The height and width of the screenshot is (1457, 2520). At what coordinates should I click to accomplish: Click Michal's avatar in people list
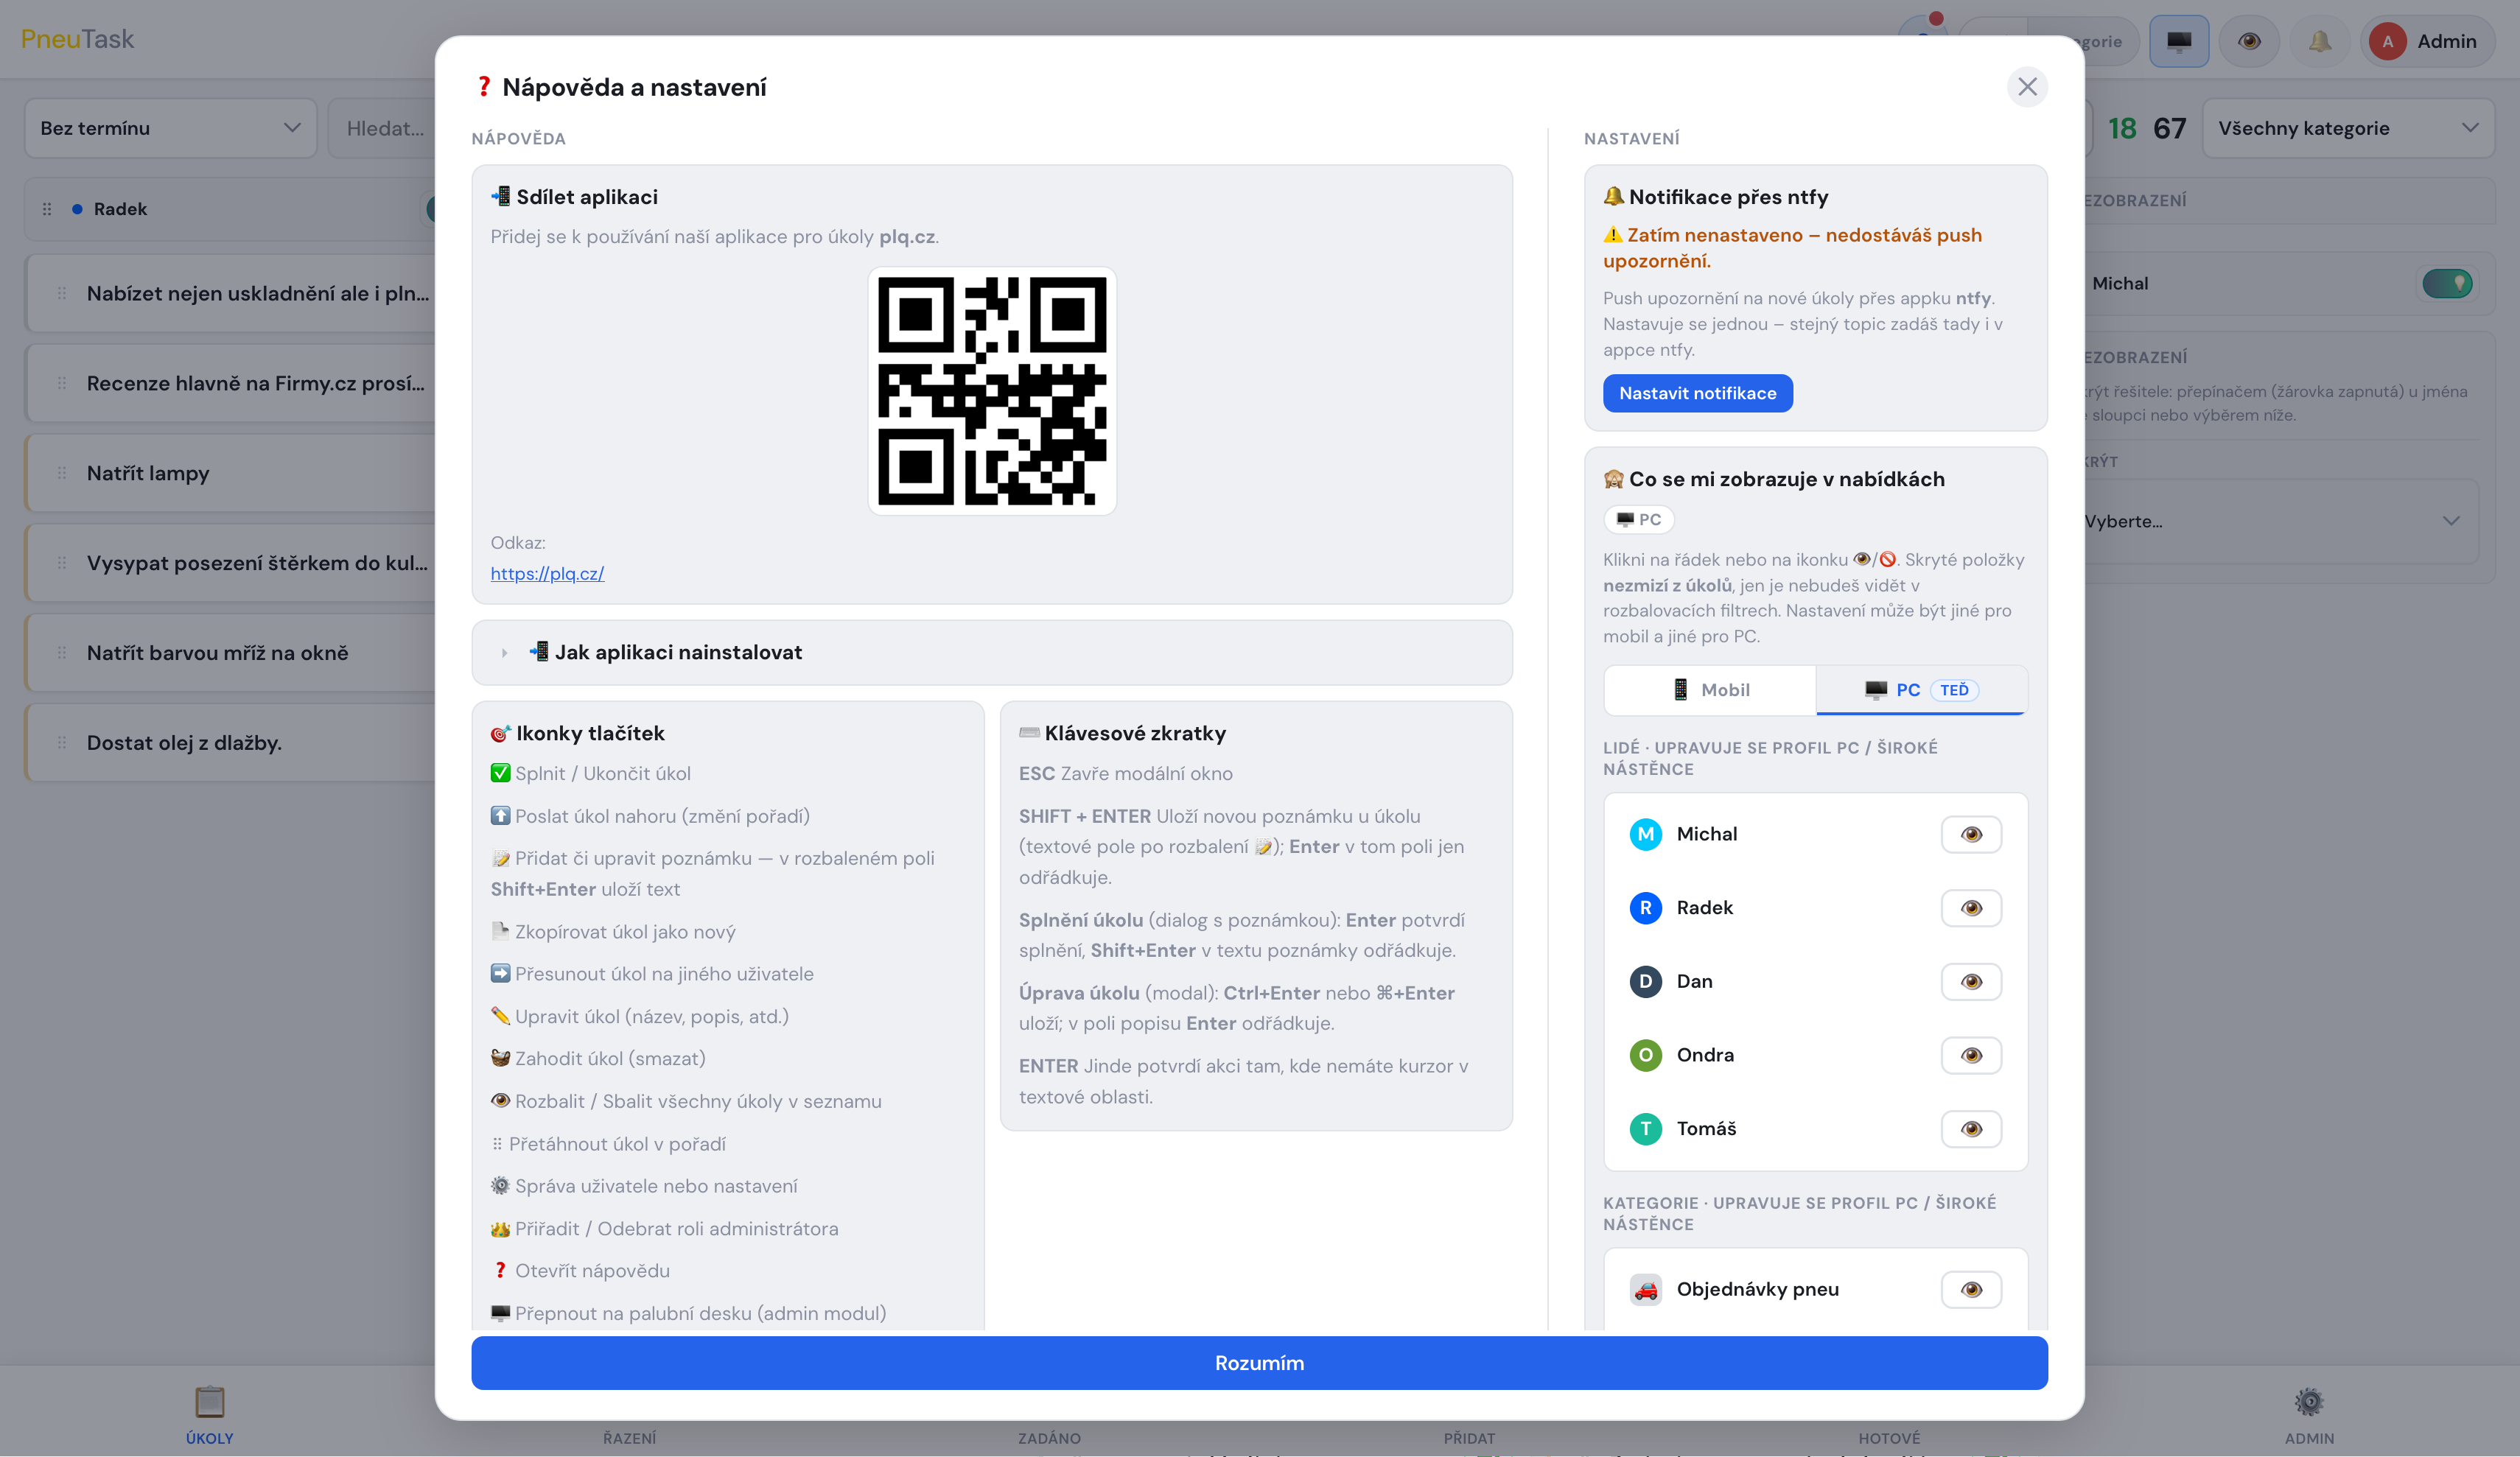pyautogui.click(x=1645, y=834)
